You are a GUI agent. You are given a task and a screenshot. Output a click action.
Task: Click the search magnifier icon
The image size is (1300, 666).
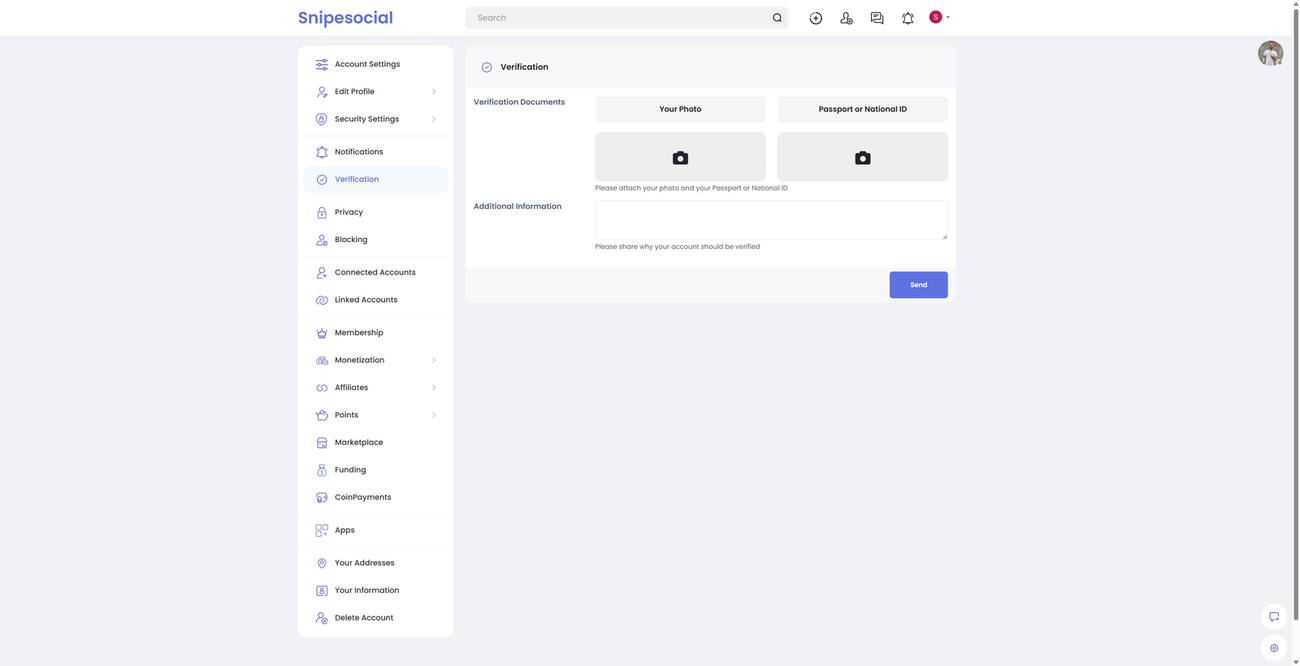coord(777,18)
